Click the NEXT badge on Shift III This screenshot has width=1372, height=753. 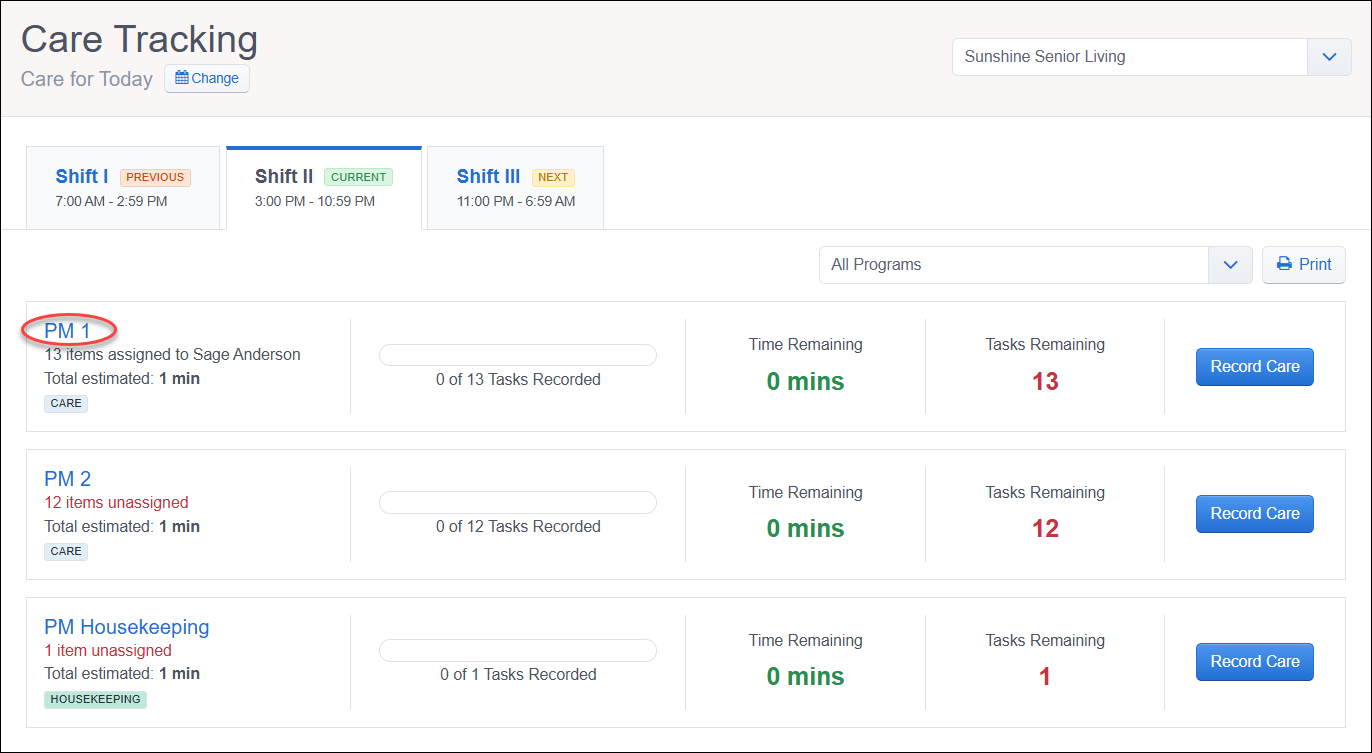tap(553, 177)
